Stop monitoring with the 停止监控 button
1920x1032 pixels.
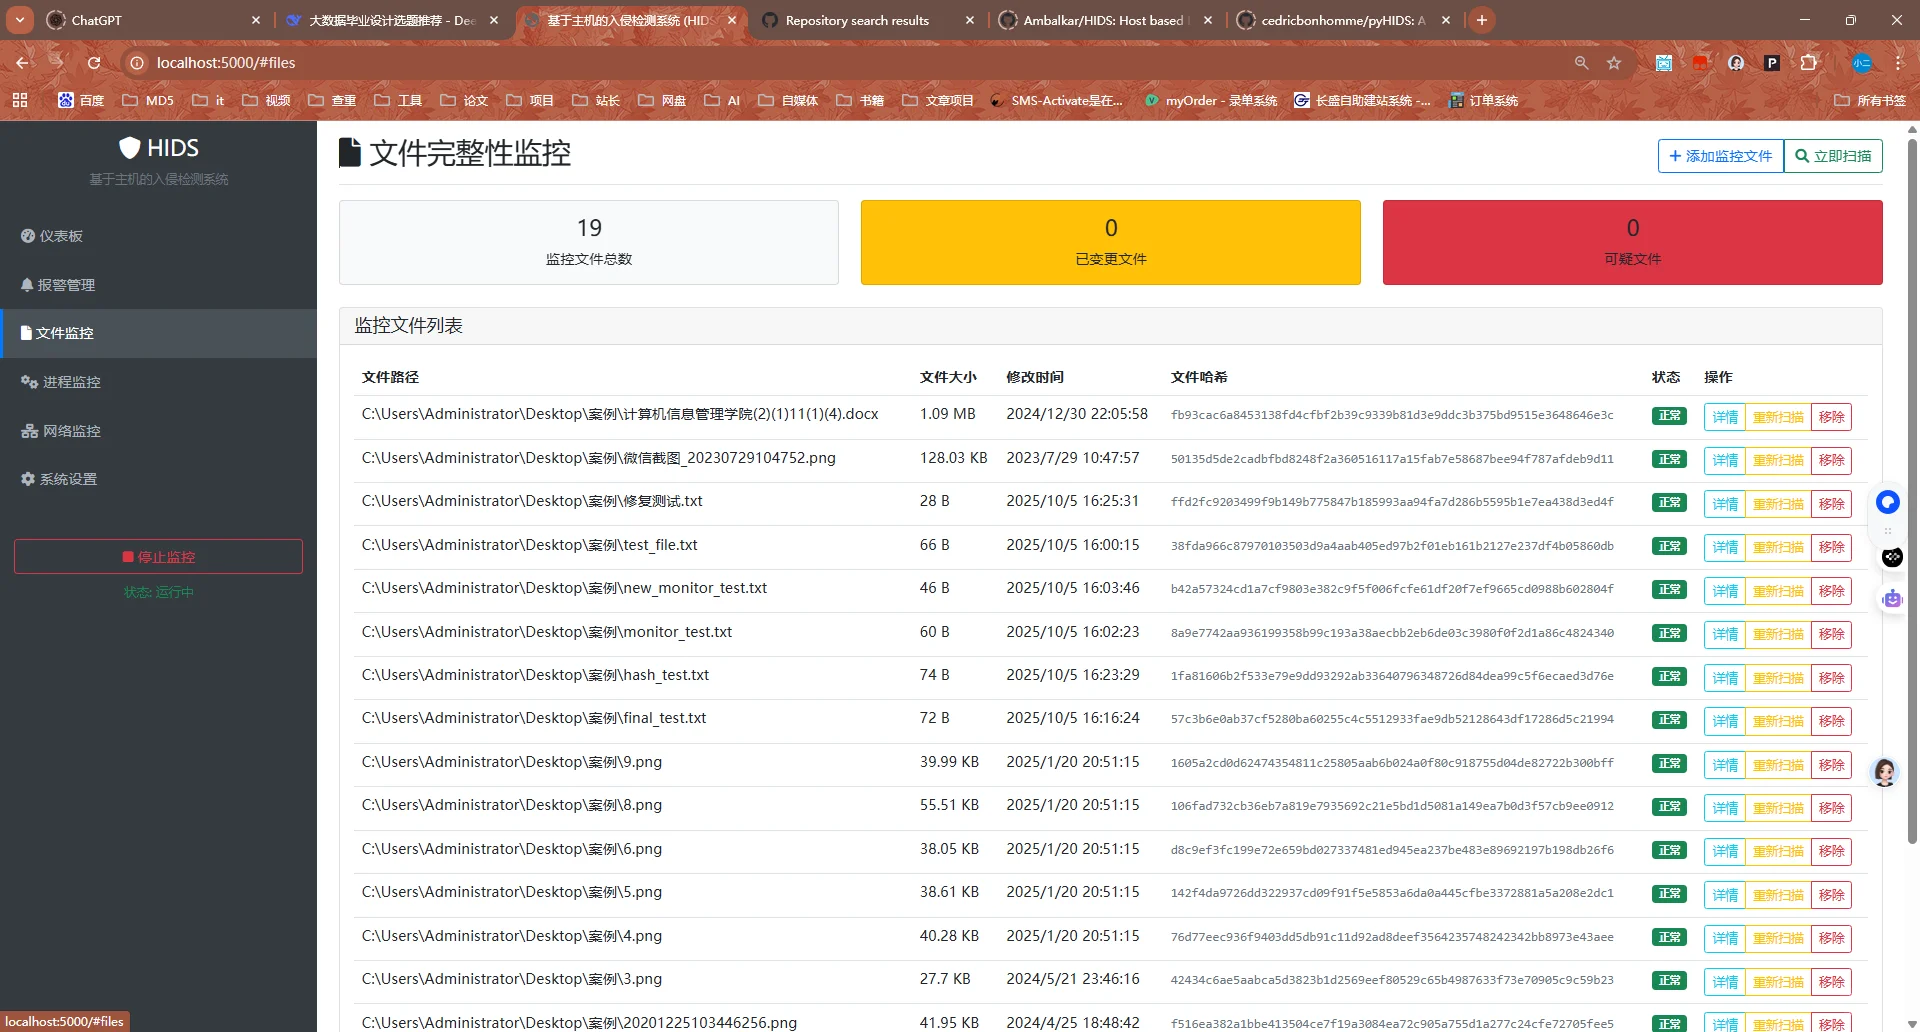158,556
